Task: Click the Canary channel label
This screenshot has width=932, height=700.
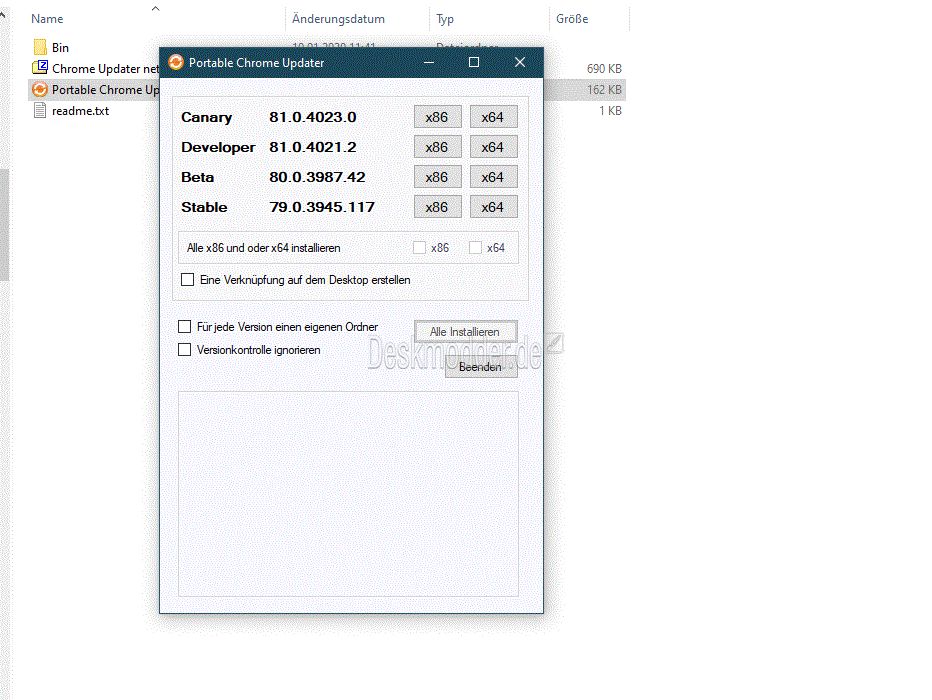Action: click(206, 118)
